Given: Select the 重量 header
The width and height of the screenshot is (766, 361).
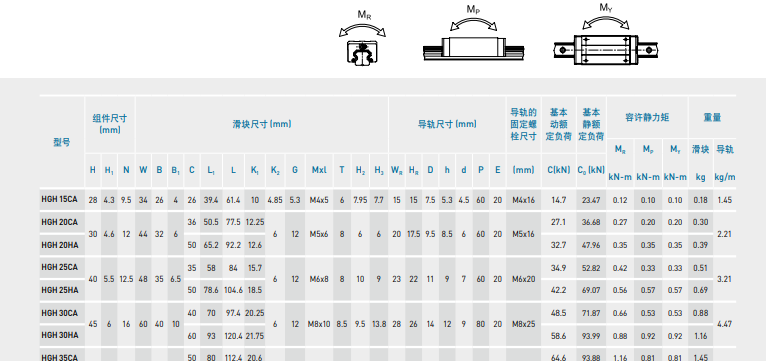Looking at the screenshot, I should click(712, 117).
